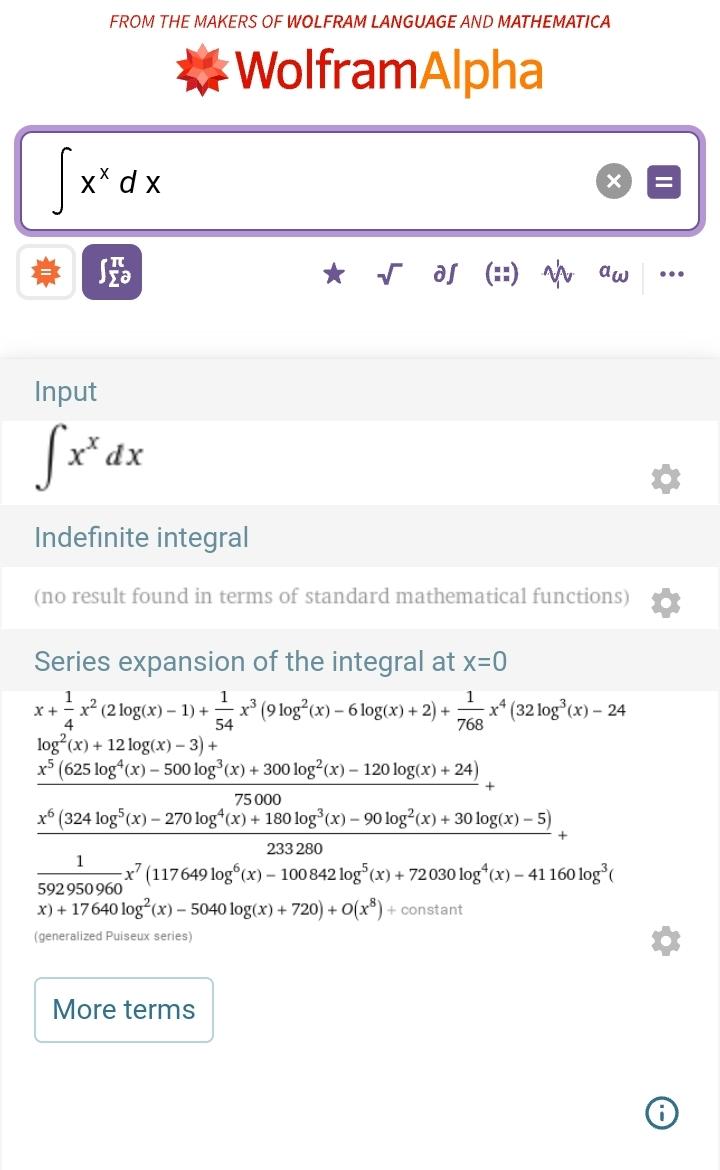Image resolution: width=720 pixels, height=1170 pixels.
Task: Clear the query using the X button
Action: point(613,181)
